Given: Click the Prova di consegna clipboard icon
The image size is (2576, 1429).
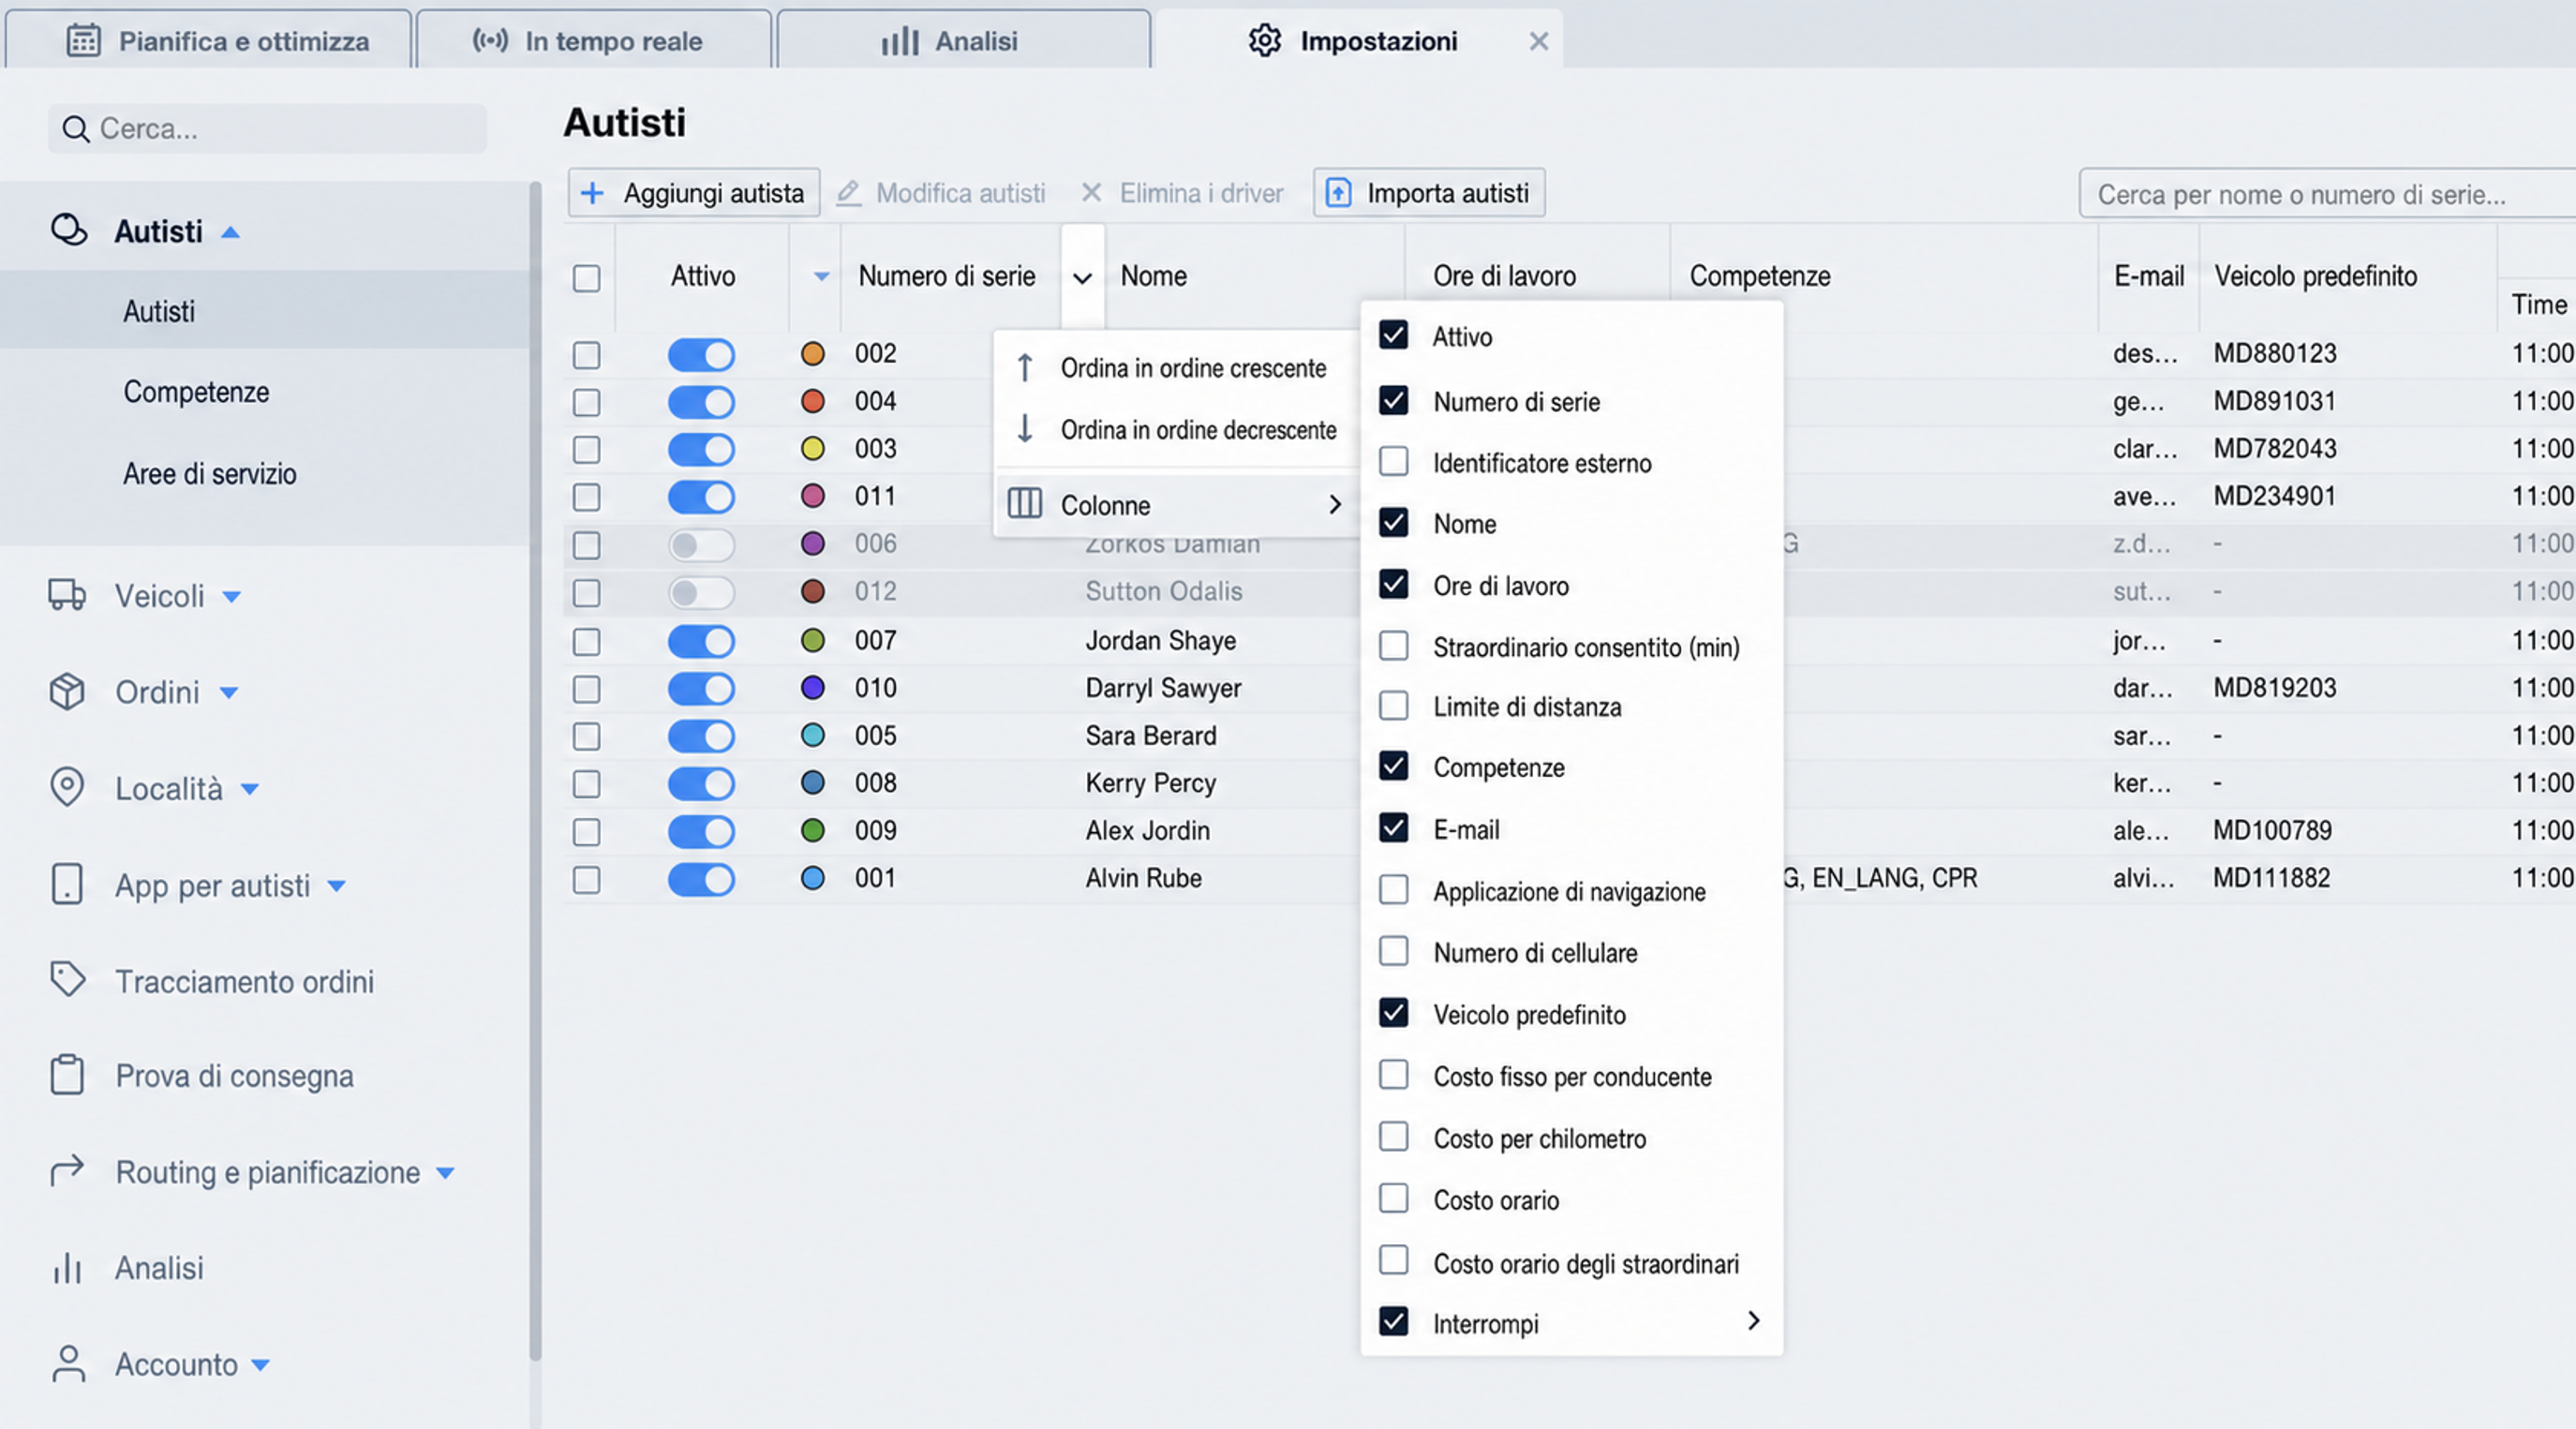Looking at the screenshot, I should [x=67, y=1075].
